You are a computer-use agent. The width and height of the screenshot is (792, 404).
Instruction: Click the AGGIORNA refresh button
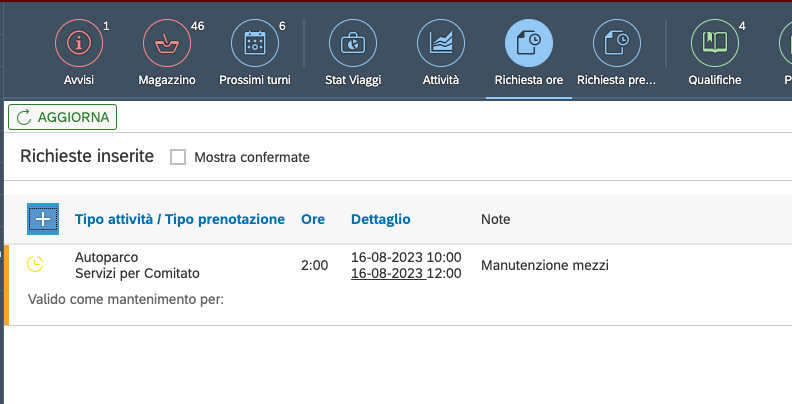coord(63,117)
